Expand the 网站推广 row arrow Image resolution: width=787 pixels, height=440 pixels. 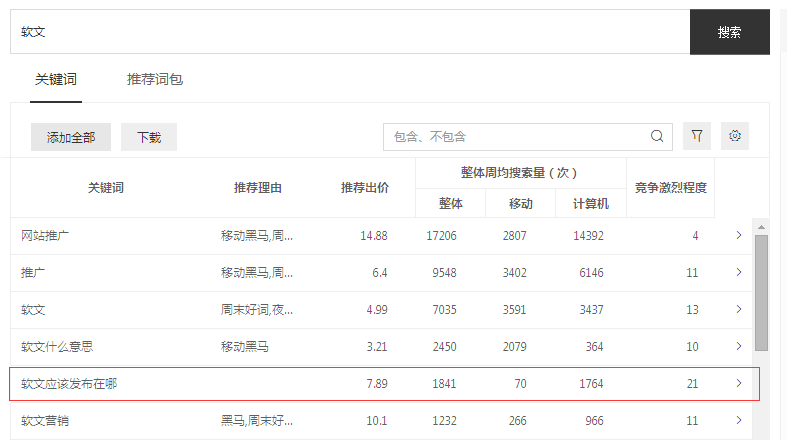738,236
